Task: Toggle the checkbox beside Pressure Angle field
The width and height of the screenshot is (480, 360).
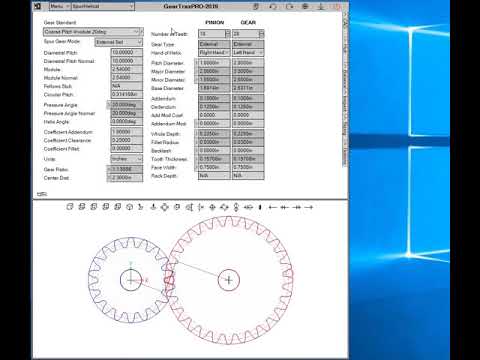Action: pos(109,105)
